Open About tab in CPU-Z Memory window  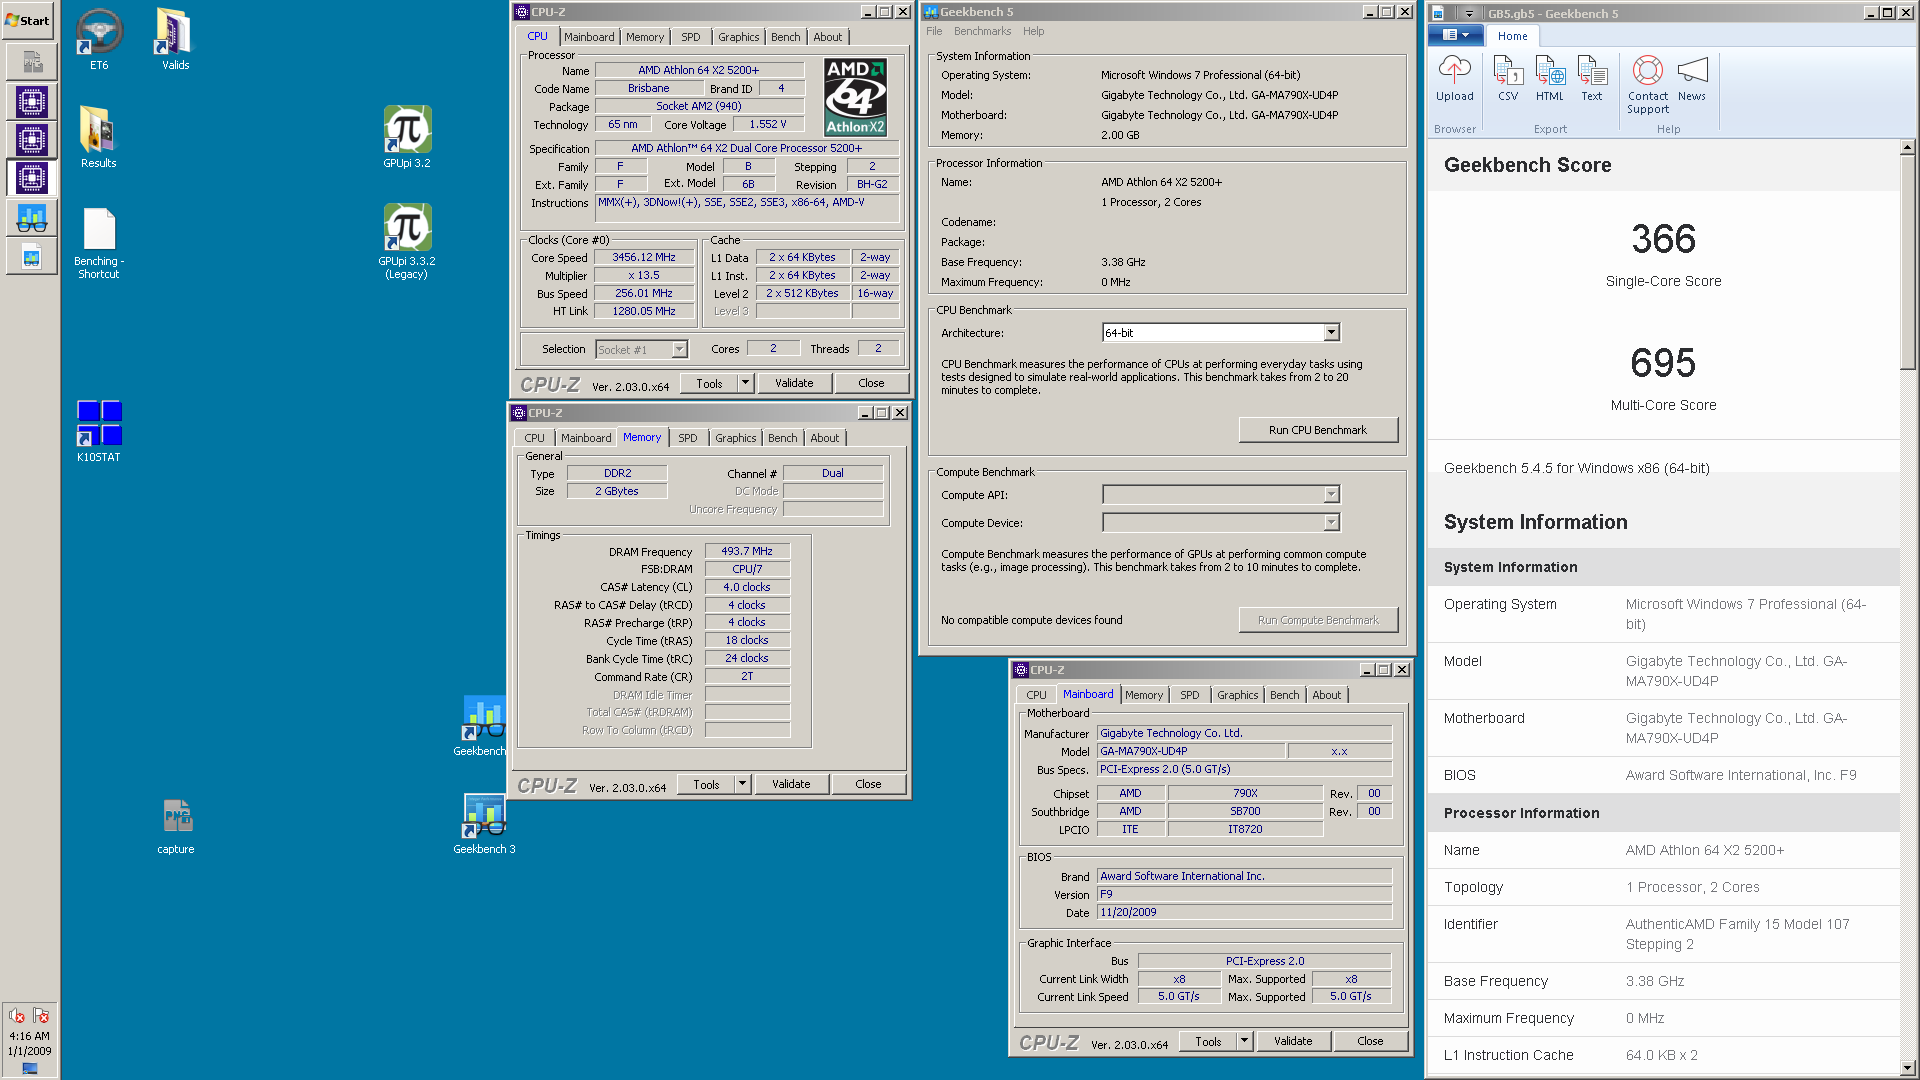[x=825, y=438]
